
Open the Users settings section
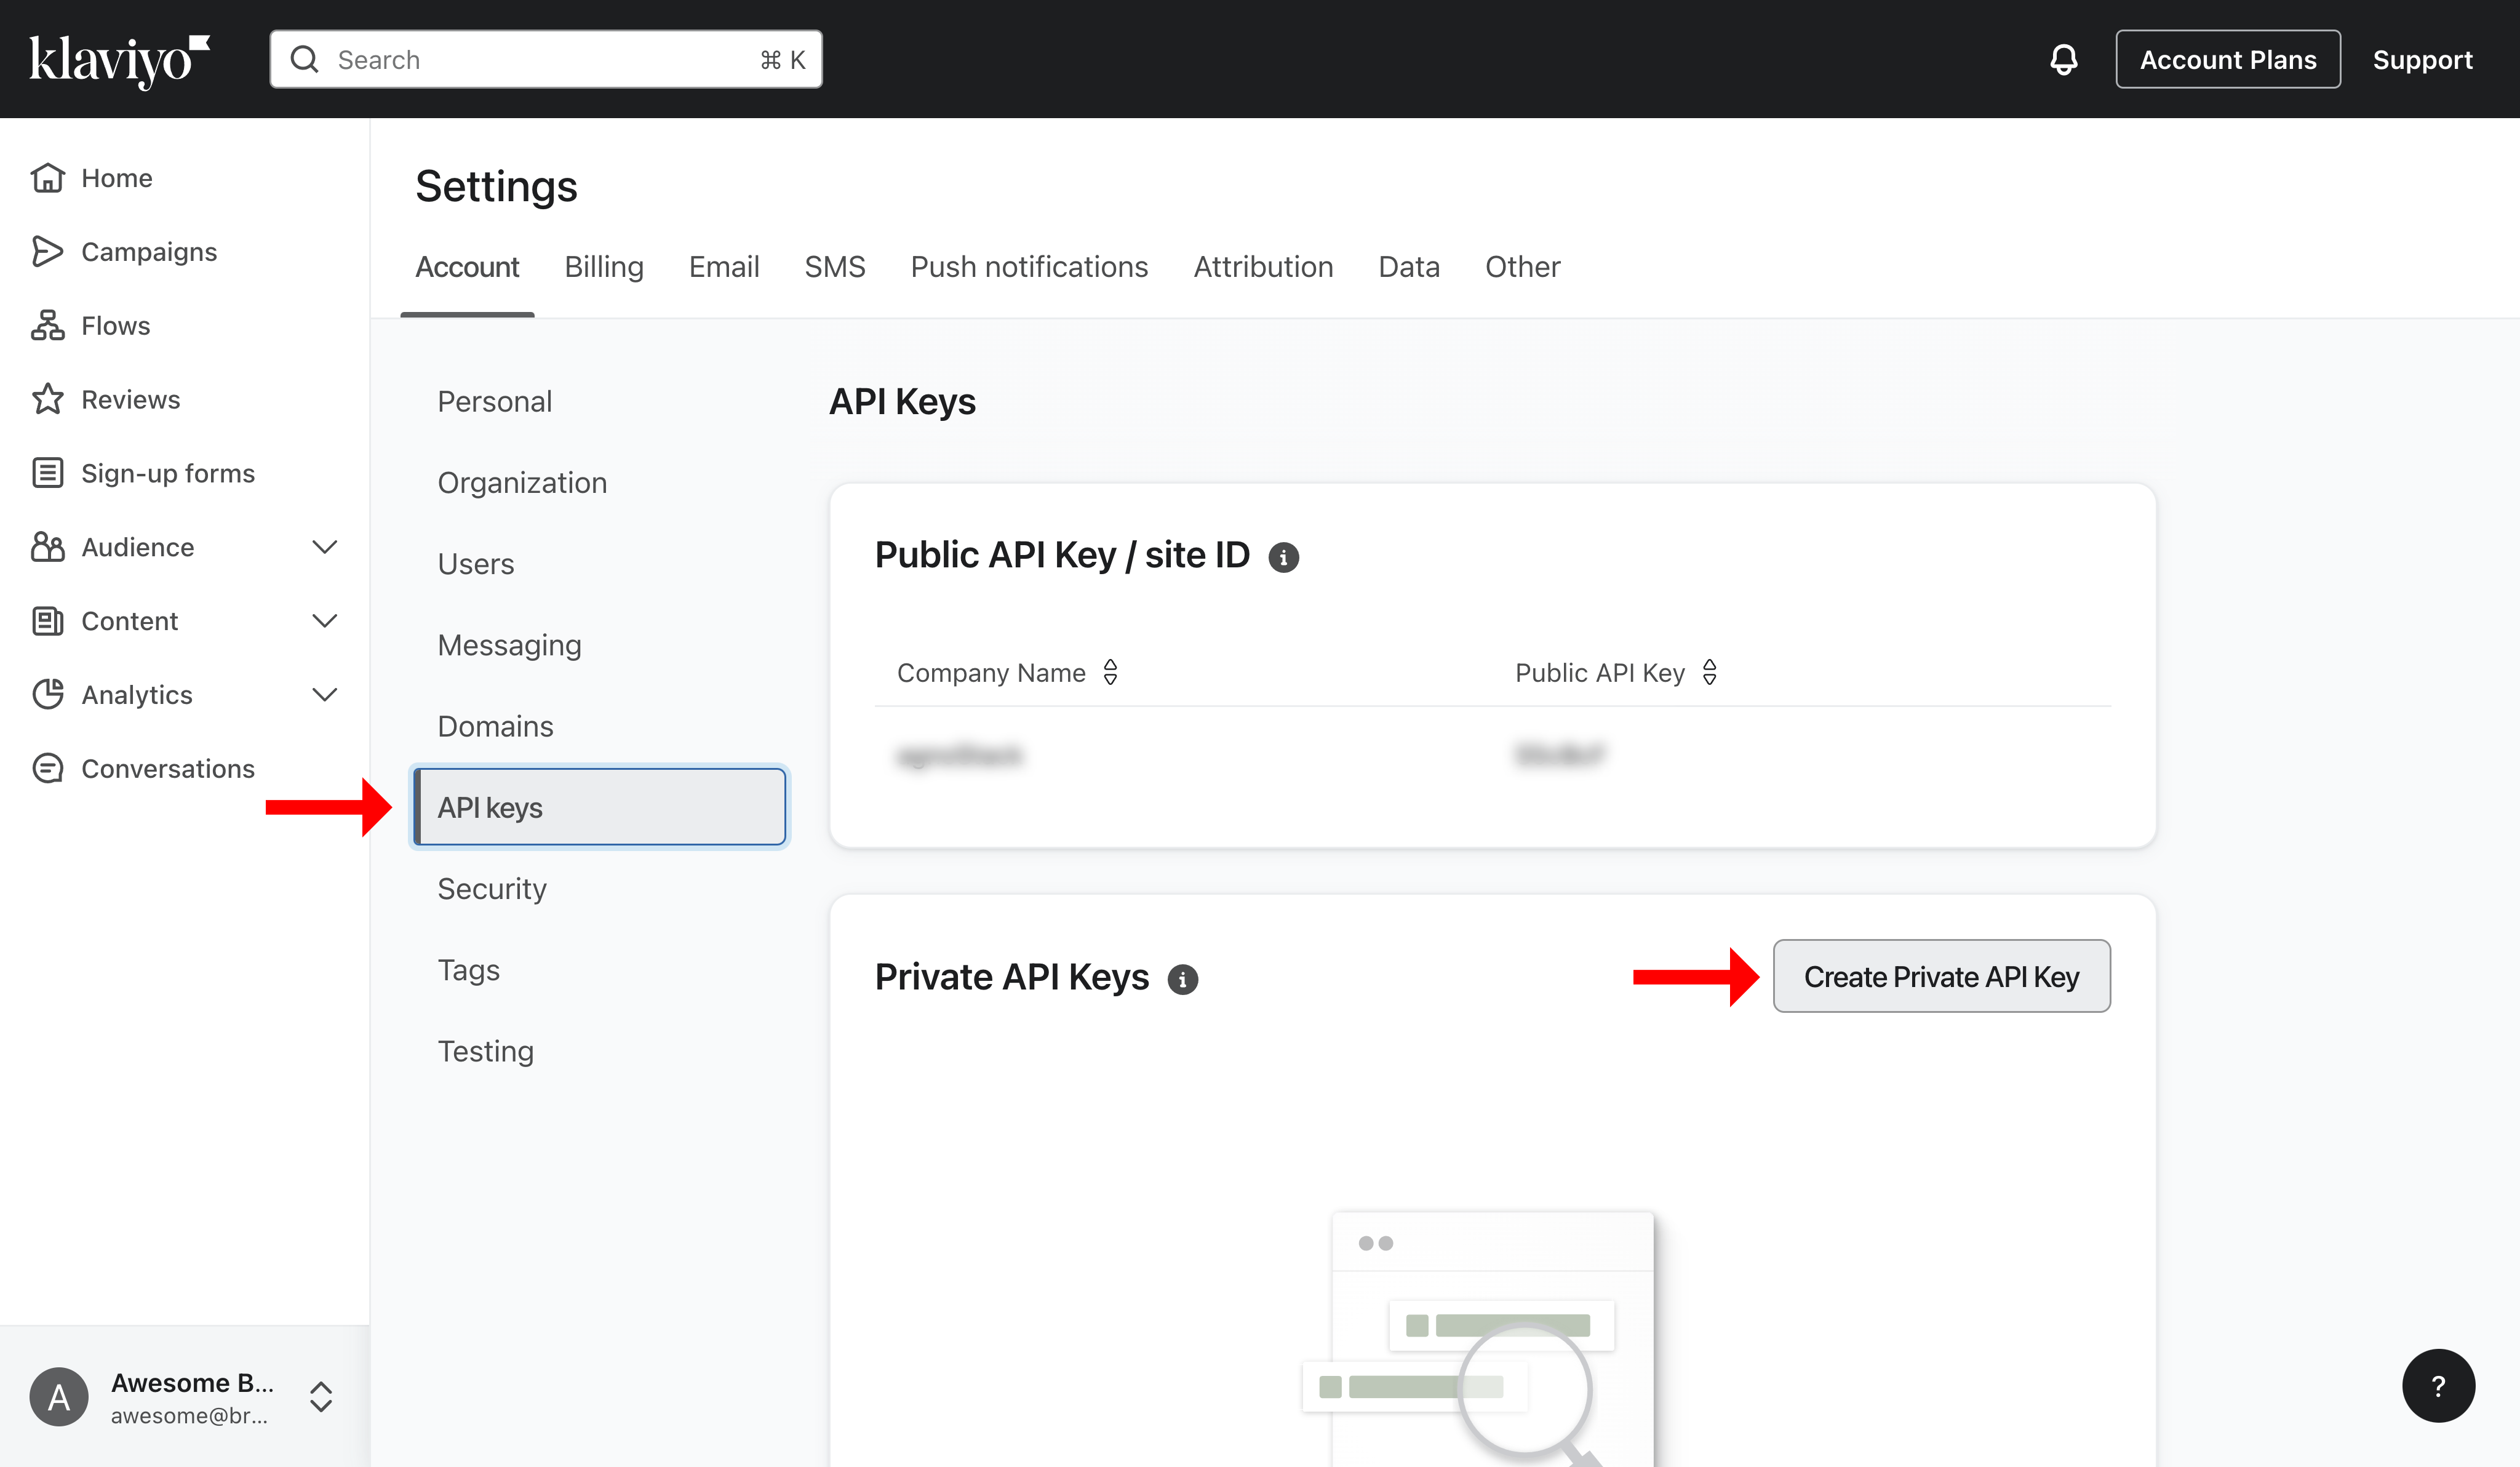pos(476,564)
